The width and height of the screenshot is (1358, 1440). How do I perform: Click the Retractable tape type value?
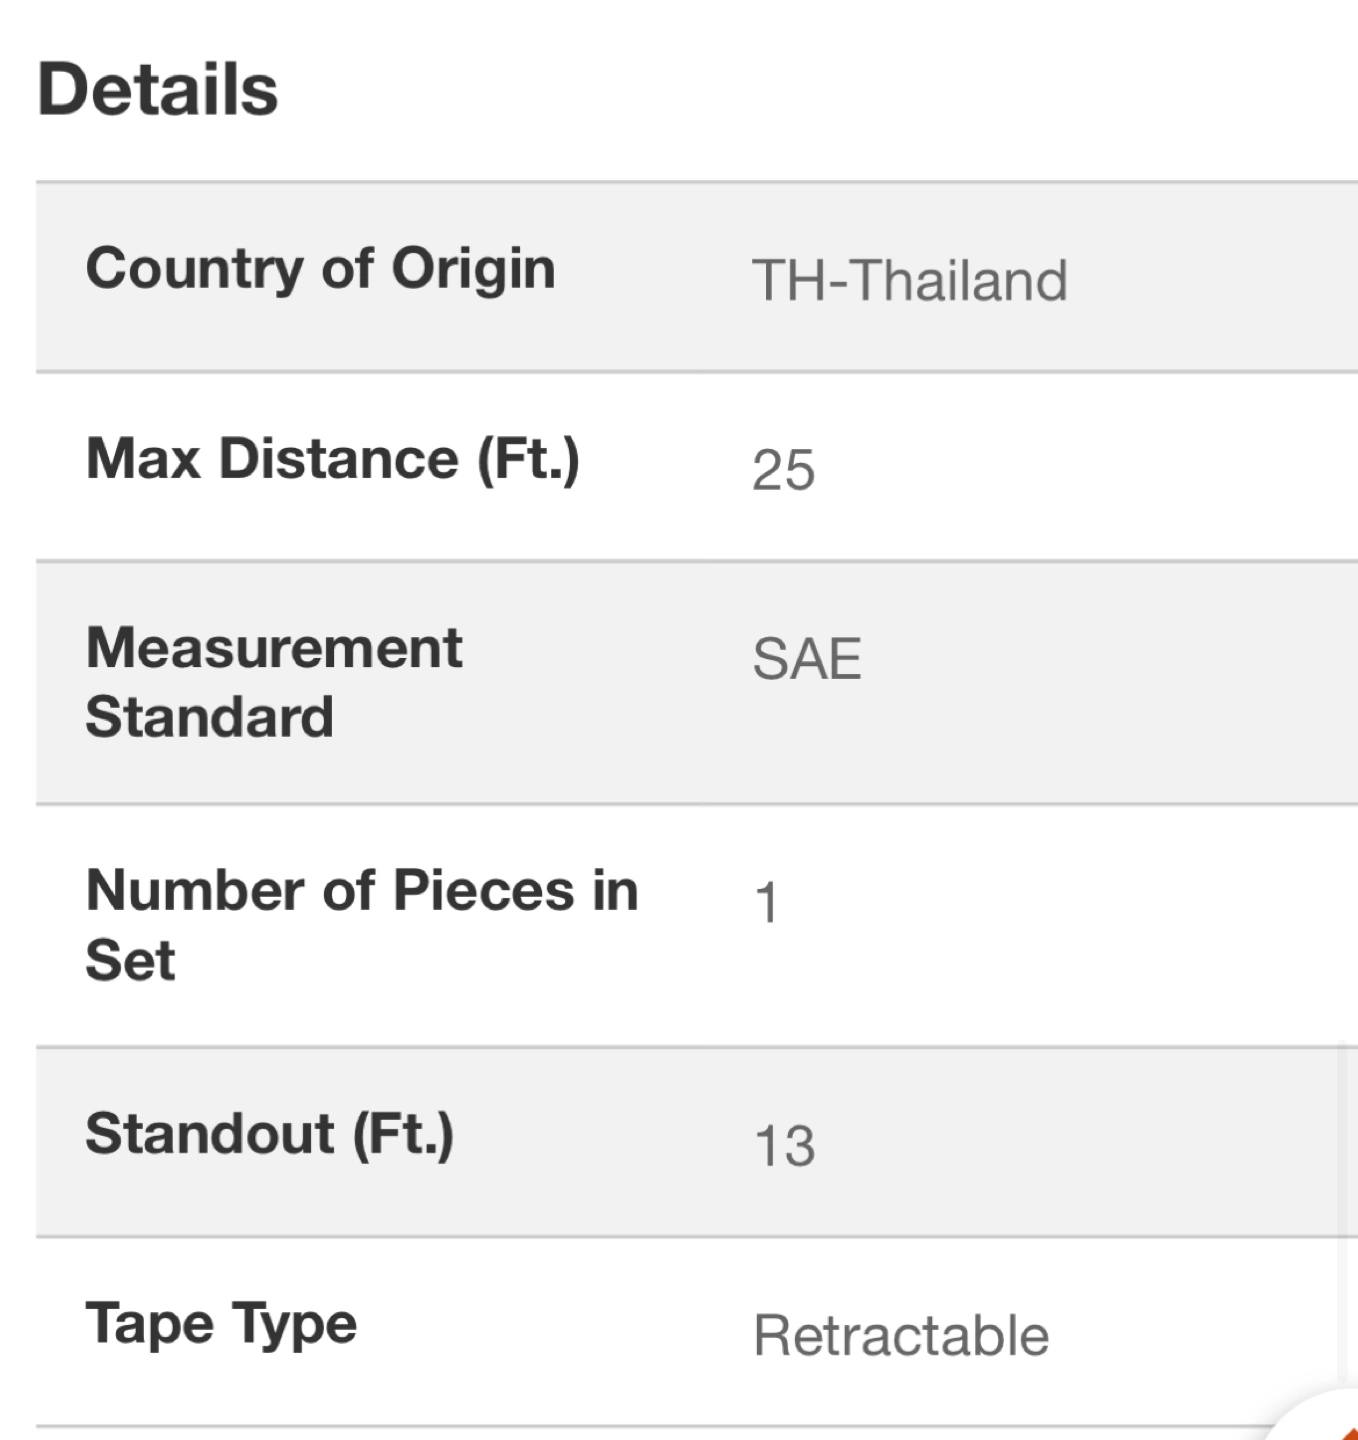901,1335
